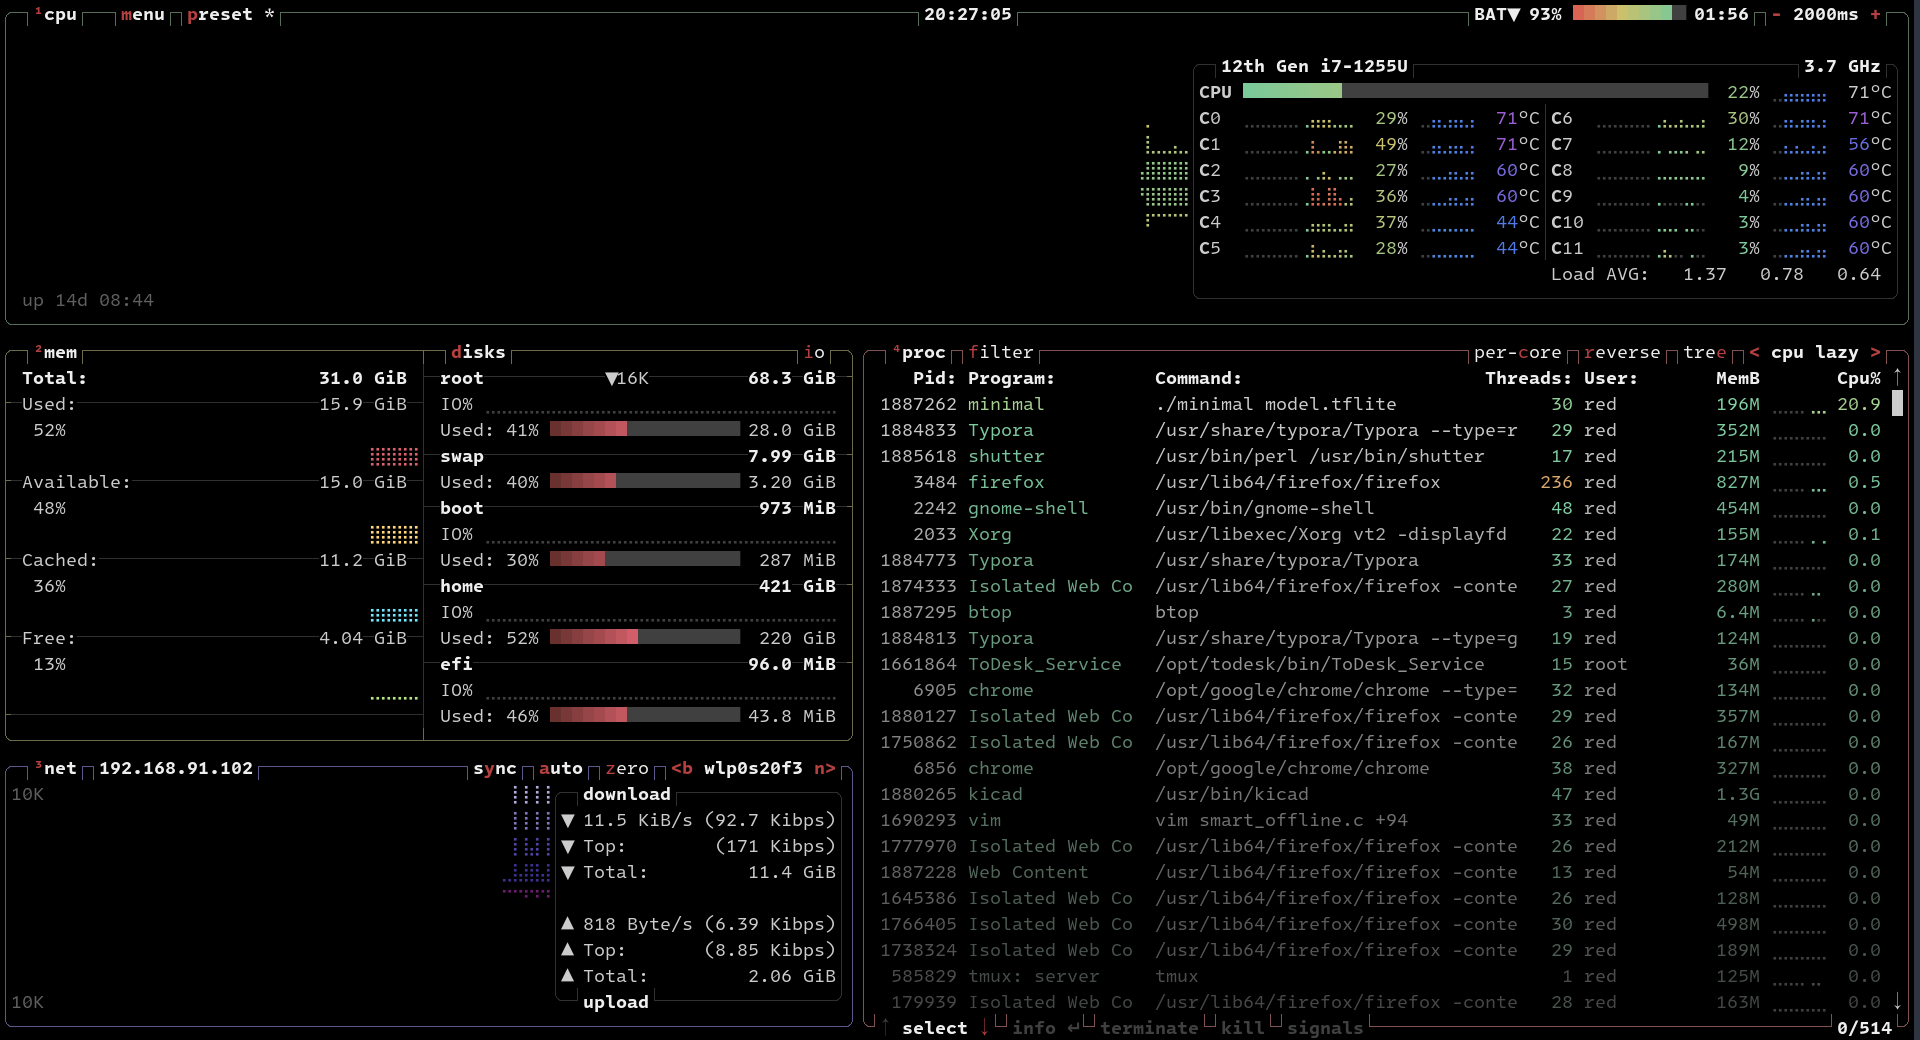
Task: Select the Xorg process row
Action: pyautogui.click(x=1380, y=534)
